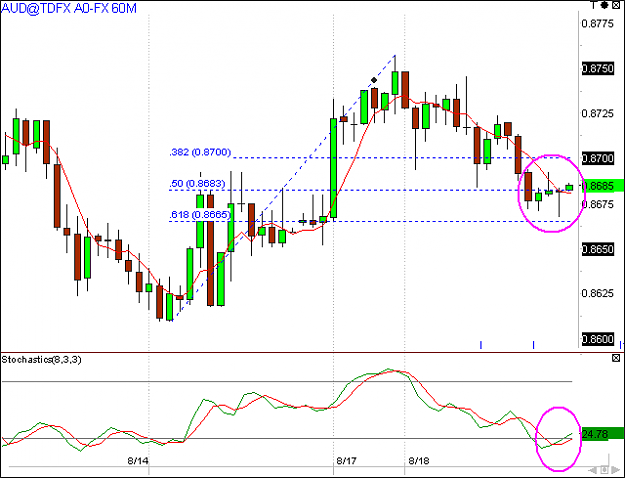
Task: Click the 8/18 date label
Action: (x=419, y=461)
